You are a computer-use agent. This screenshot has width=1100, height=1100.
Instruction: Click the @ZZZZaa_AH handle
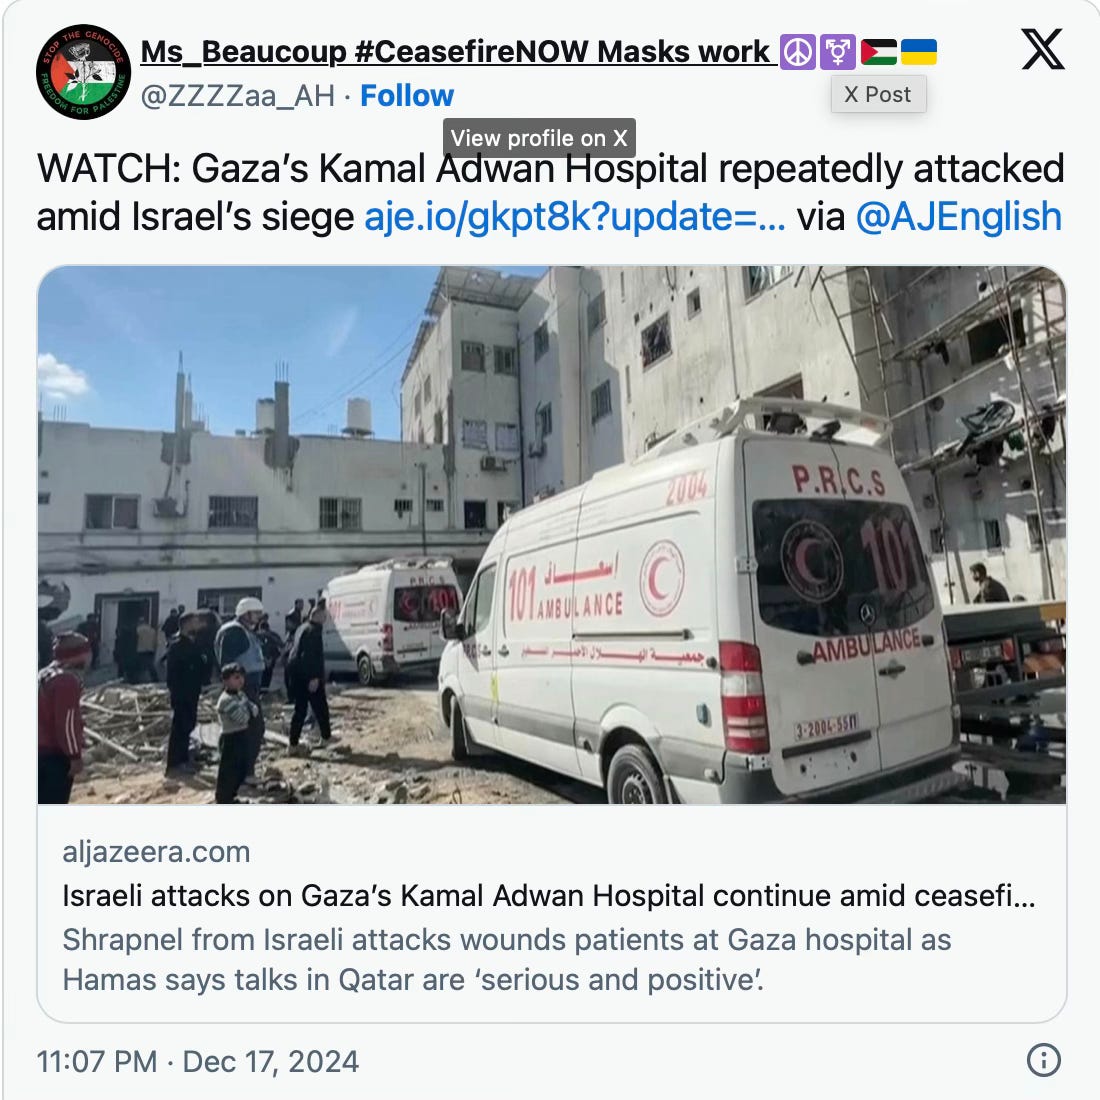pos(238,95)
